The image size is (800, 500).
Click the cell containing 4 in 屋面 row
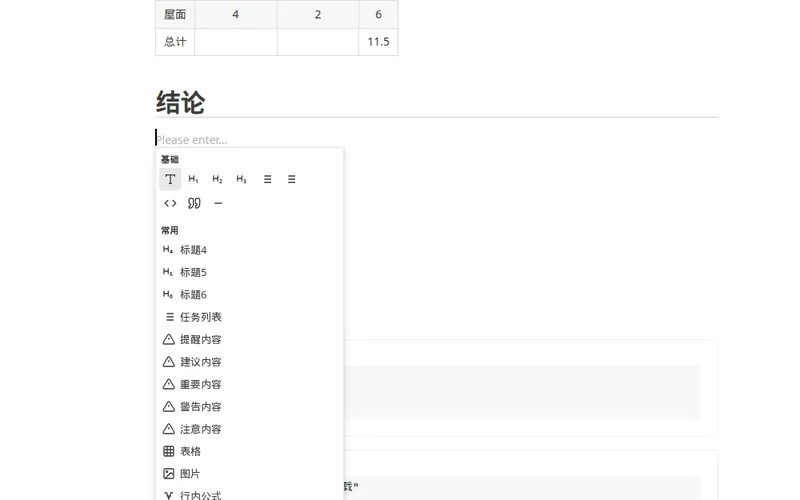(x=236, y=14)
